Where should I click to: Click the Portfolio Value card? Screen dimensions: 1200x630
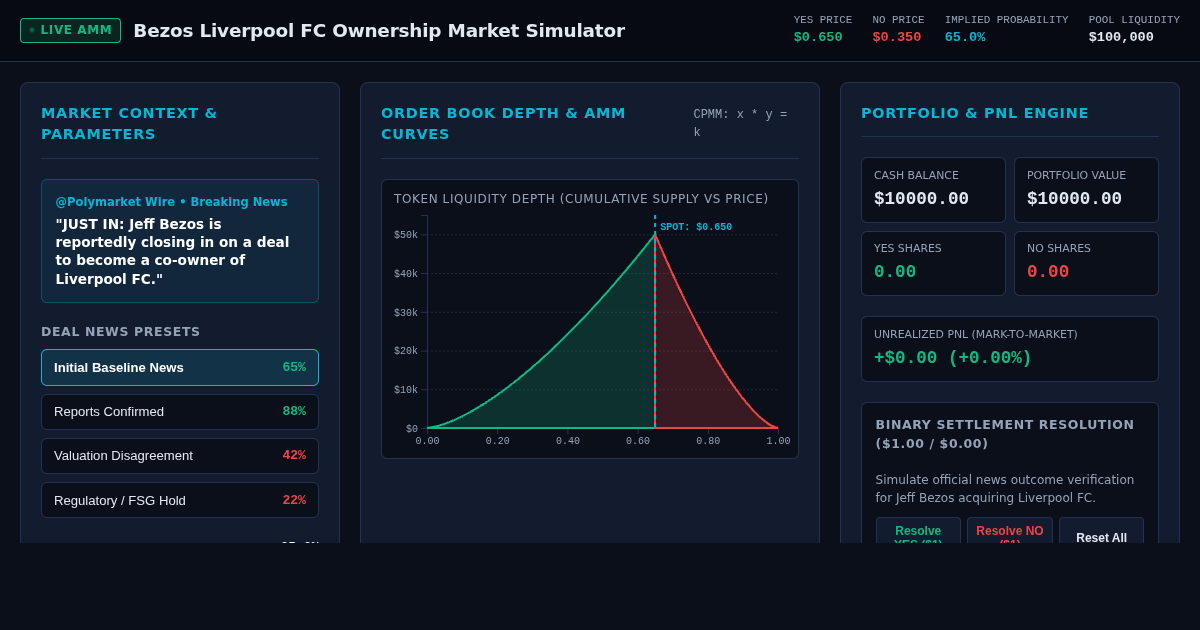click(x=1086, y=190)
